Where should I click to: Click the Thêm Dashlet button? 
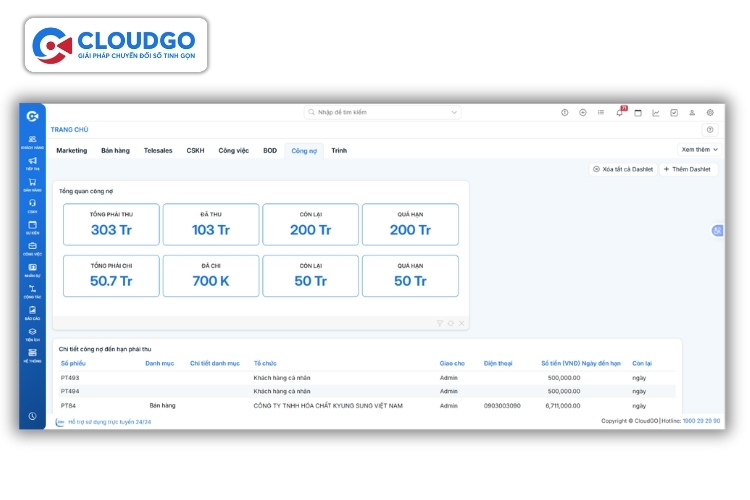point(687,170)
